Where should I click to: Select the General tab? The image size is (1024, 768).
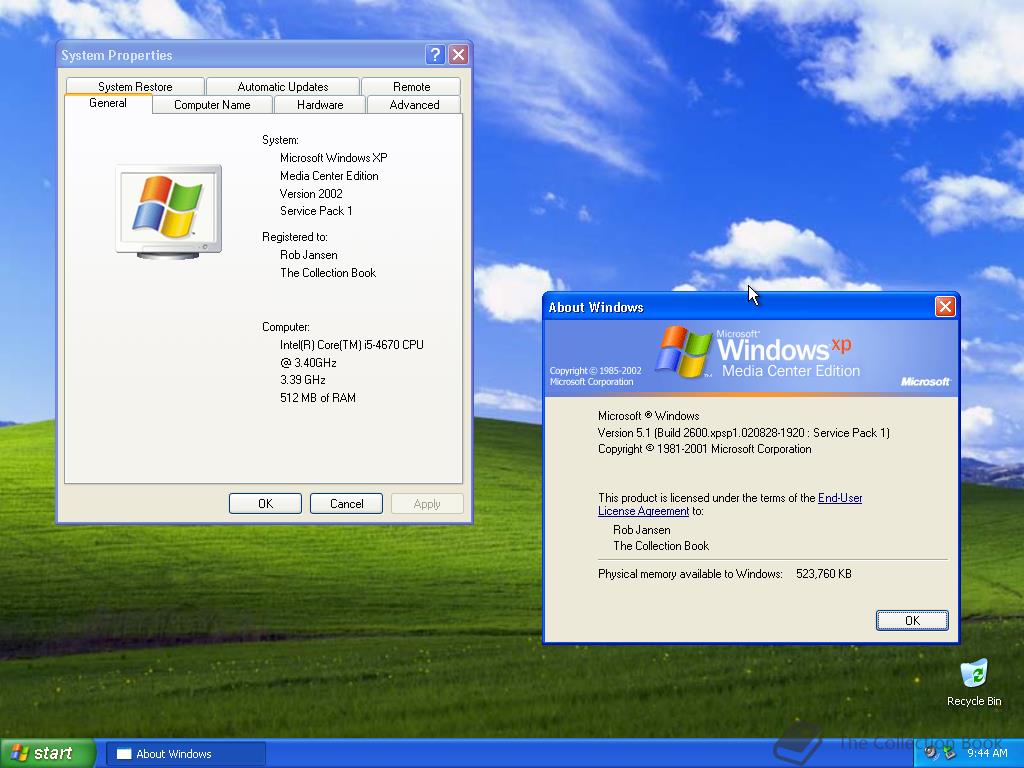tap(108, 103)
